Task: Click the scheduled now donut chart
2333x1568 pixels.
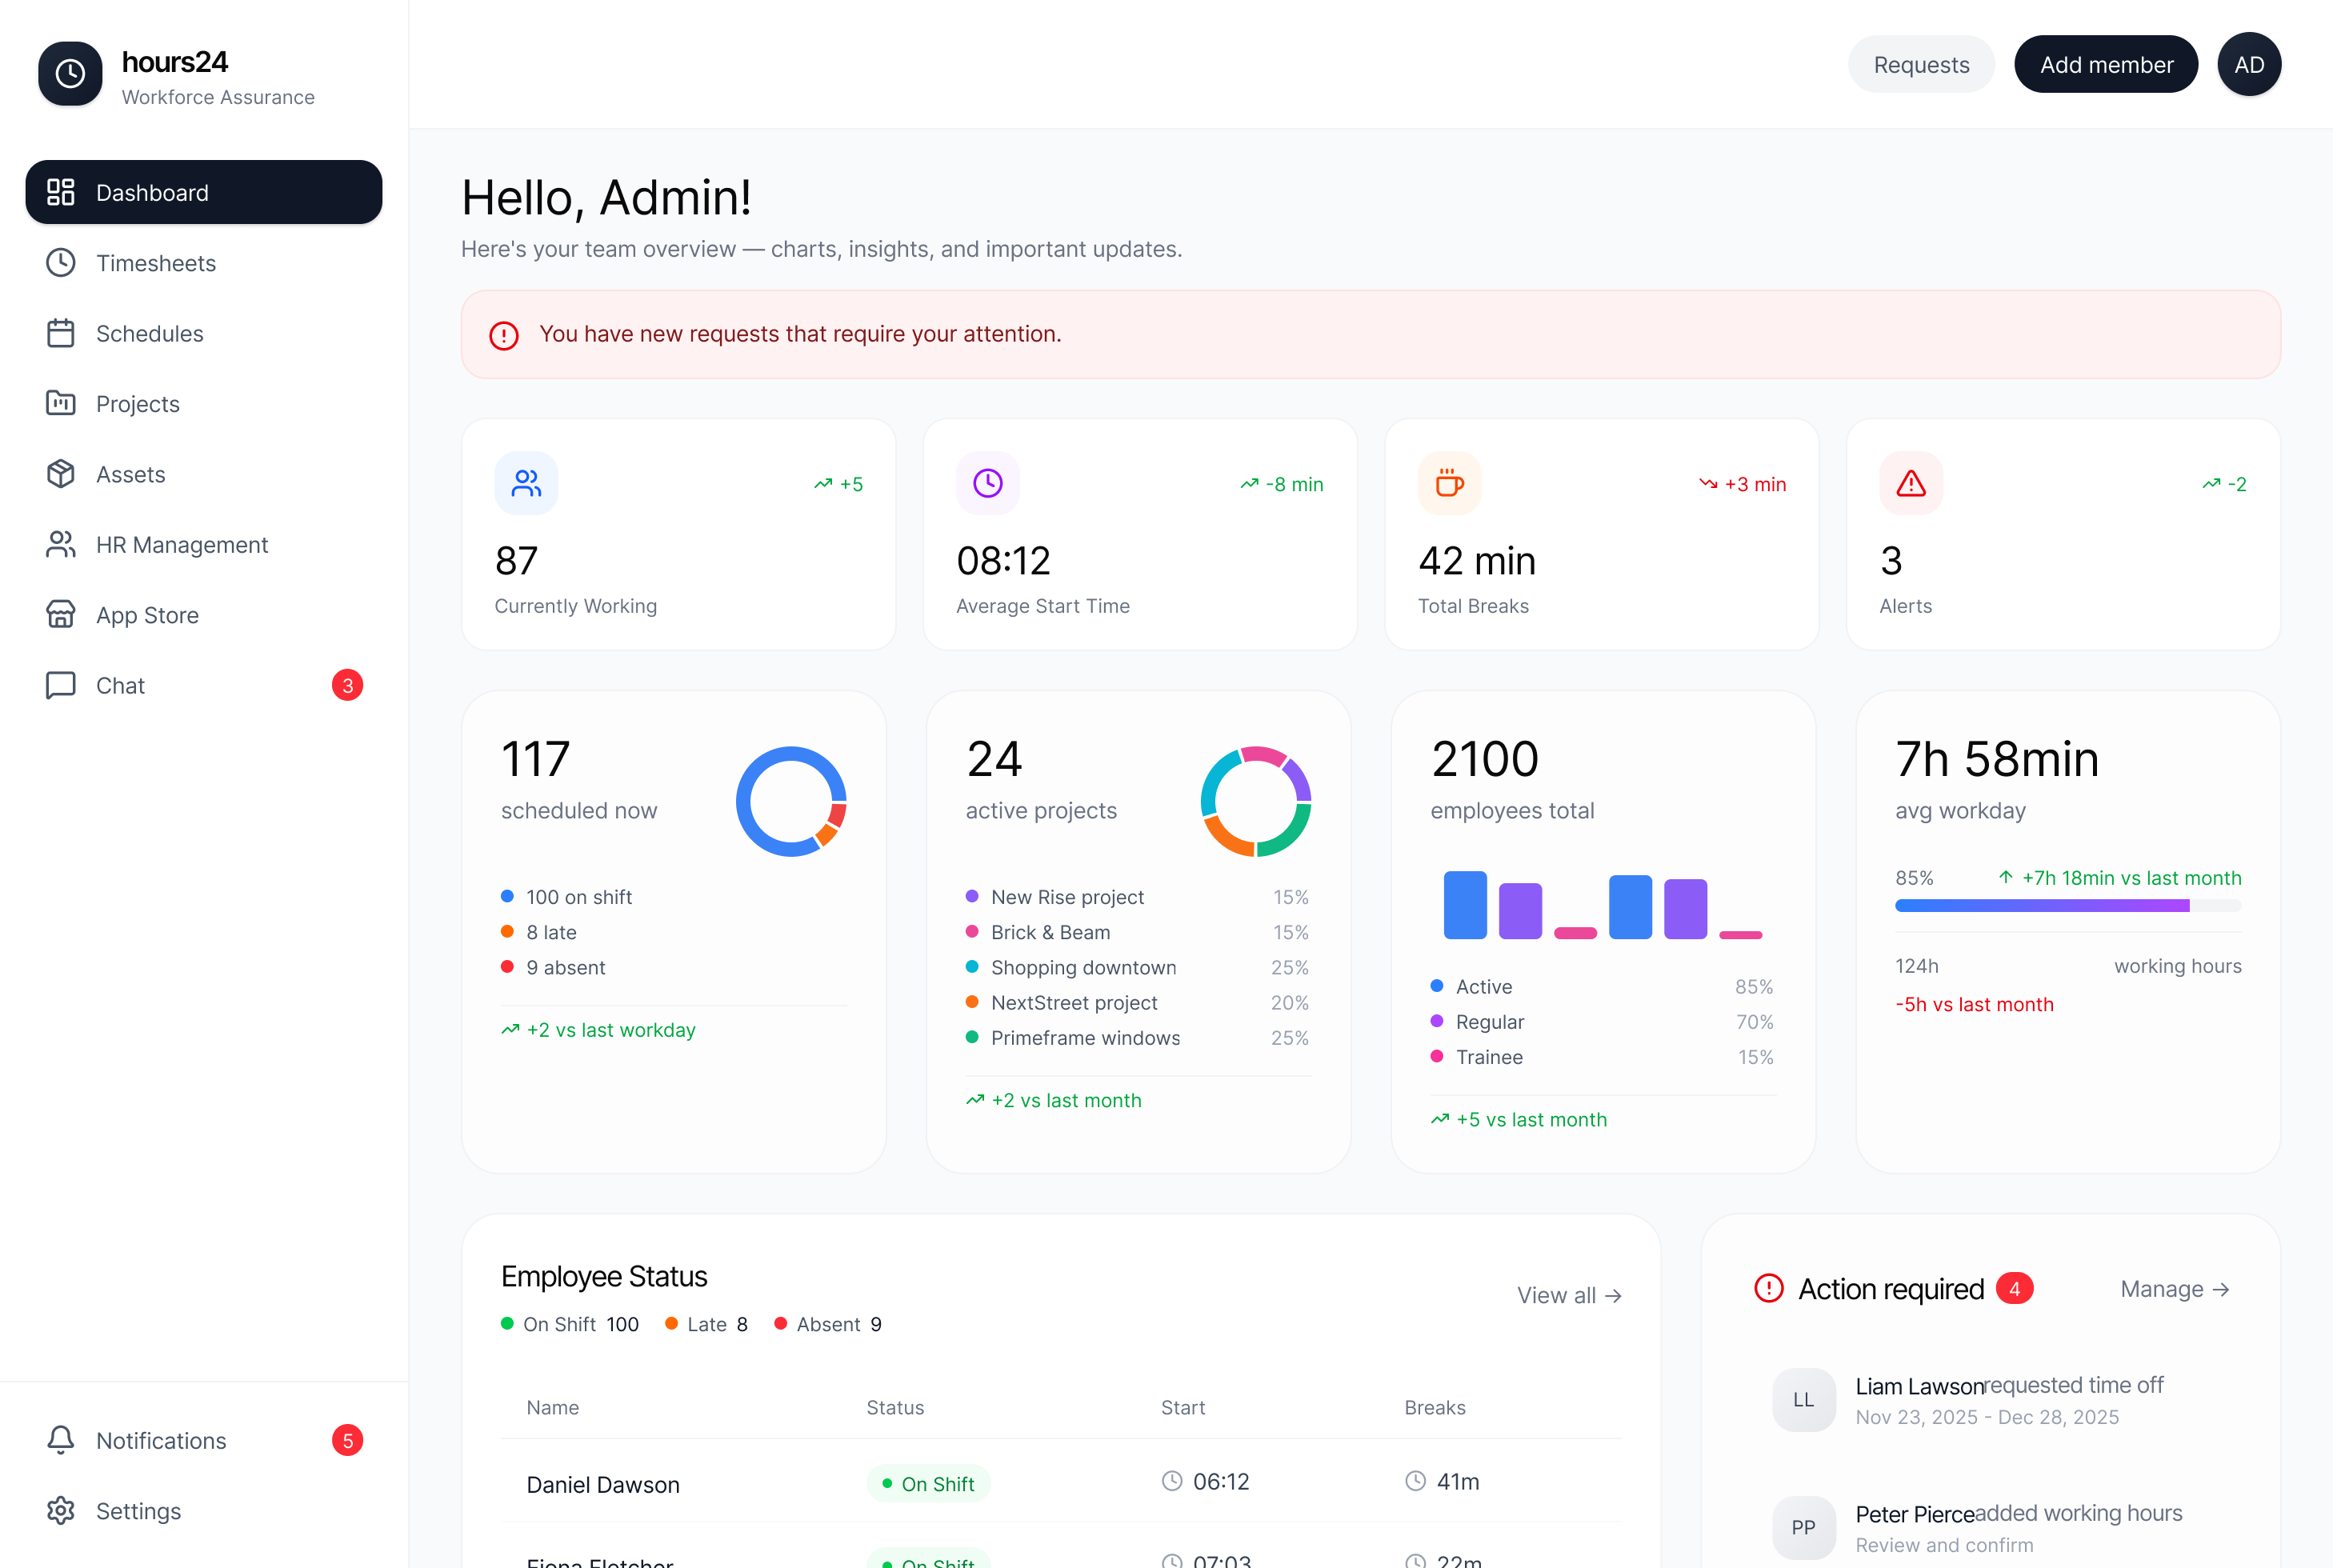Action: click(791, 801)
